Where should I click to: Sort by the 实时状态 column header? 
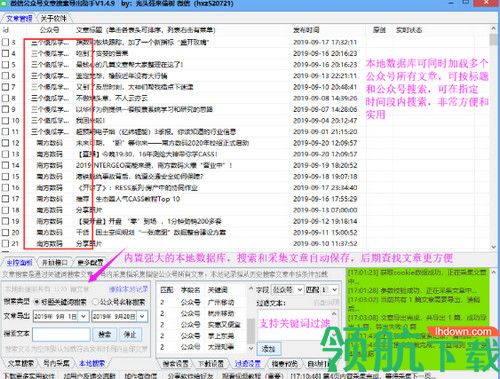pos(409,30)
